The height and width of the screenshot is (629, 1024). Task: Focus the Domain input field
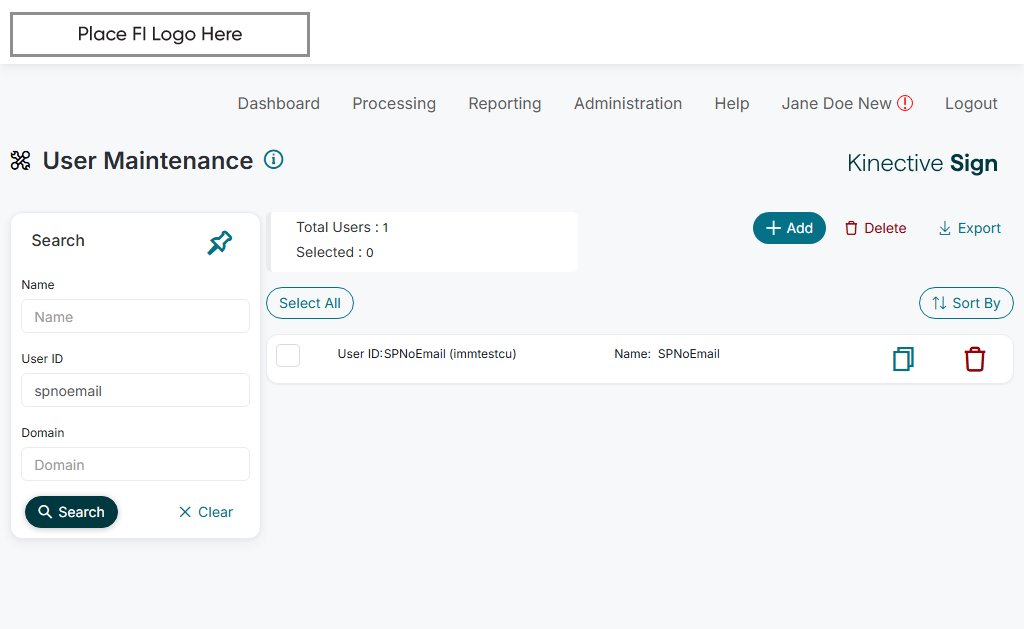(x=135, y=465)
